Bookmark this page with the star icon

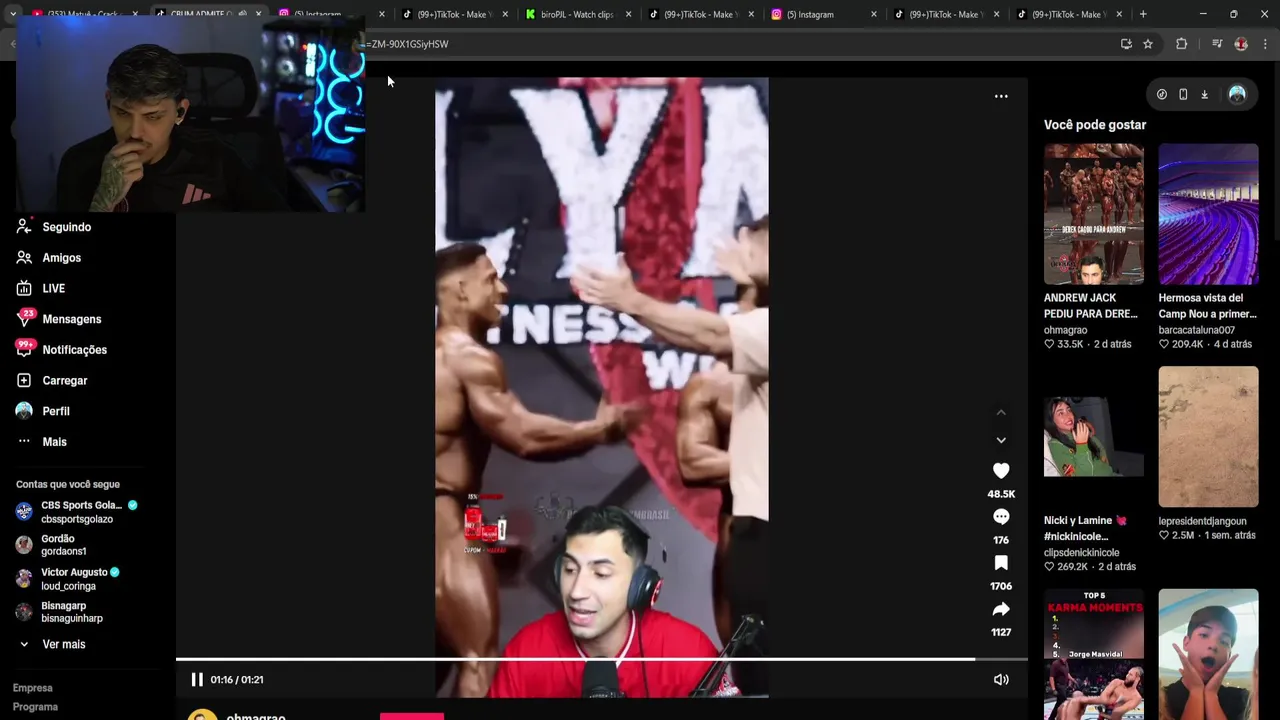click(x=1148, y=44)
